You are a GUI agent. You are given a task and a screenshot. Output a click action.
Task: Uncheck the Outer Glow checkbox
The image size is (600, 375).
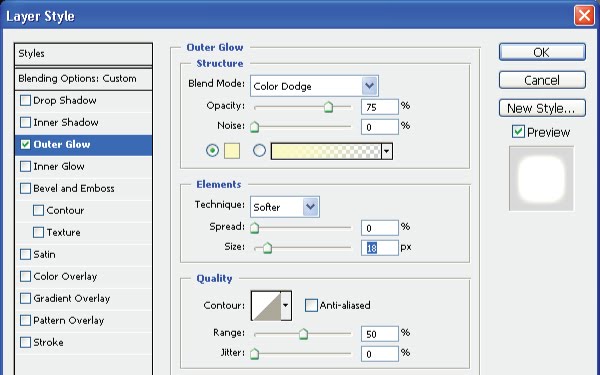coord(25,144)
